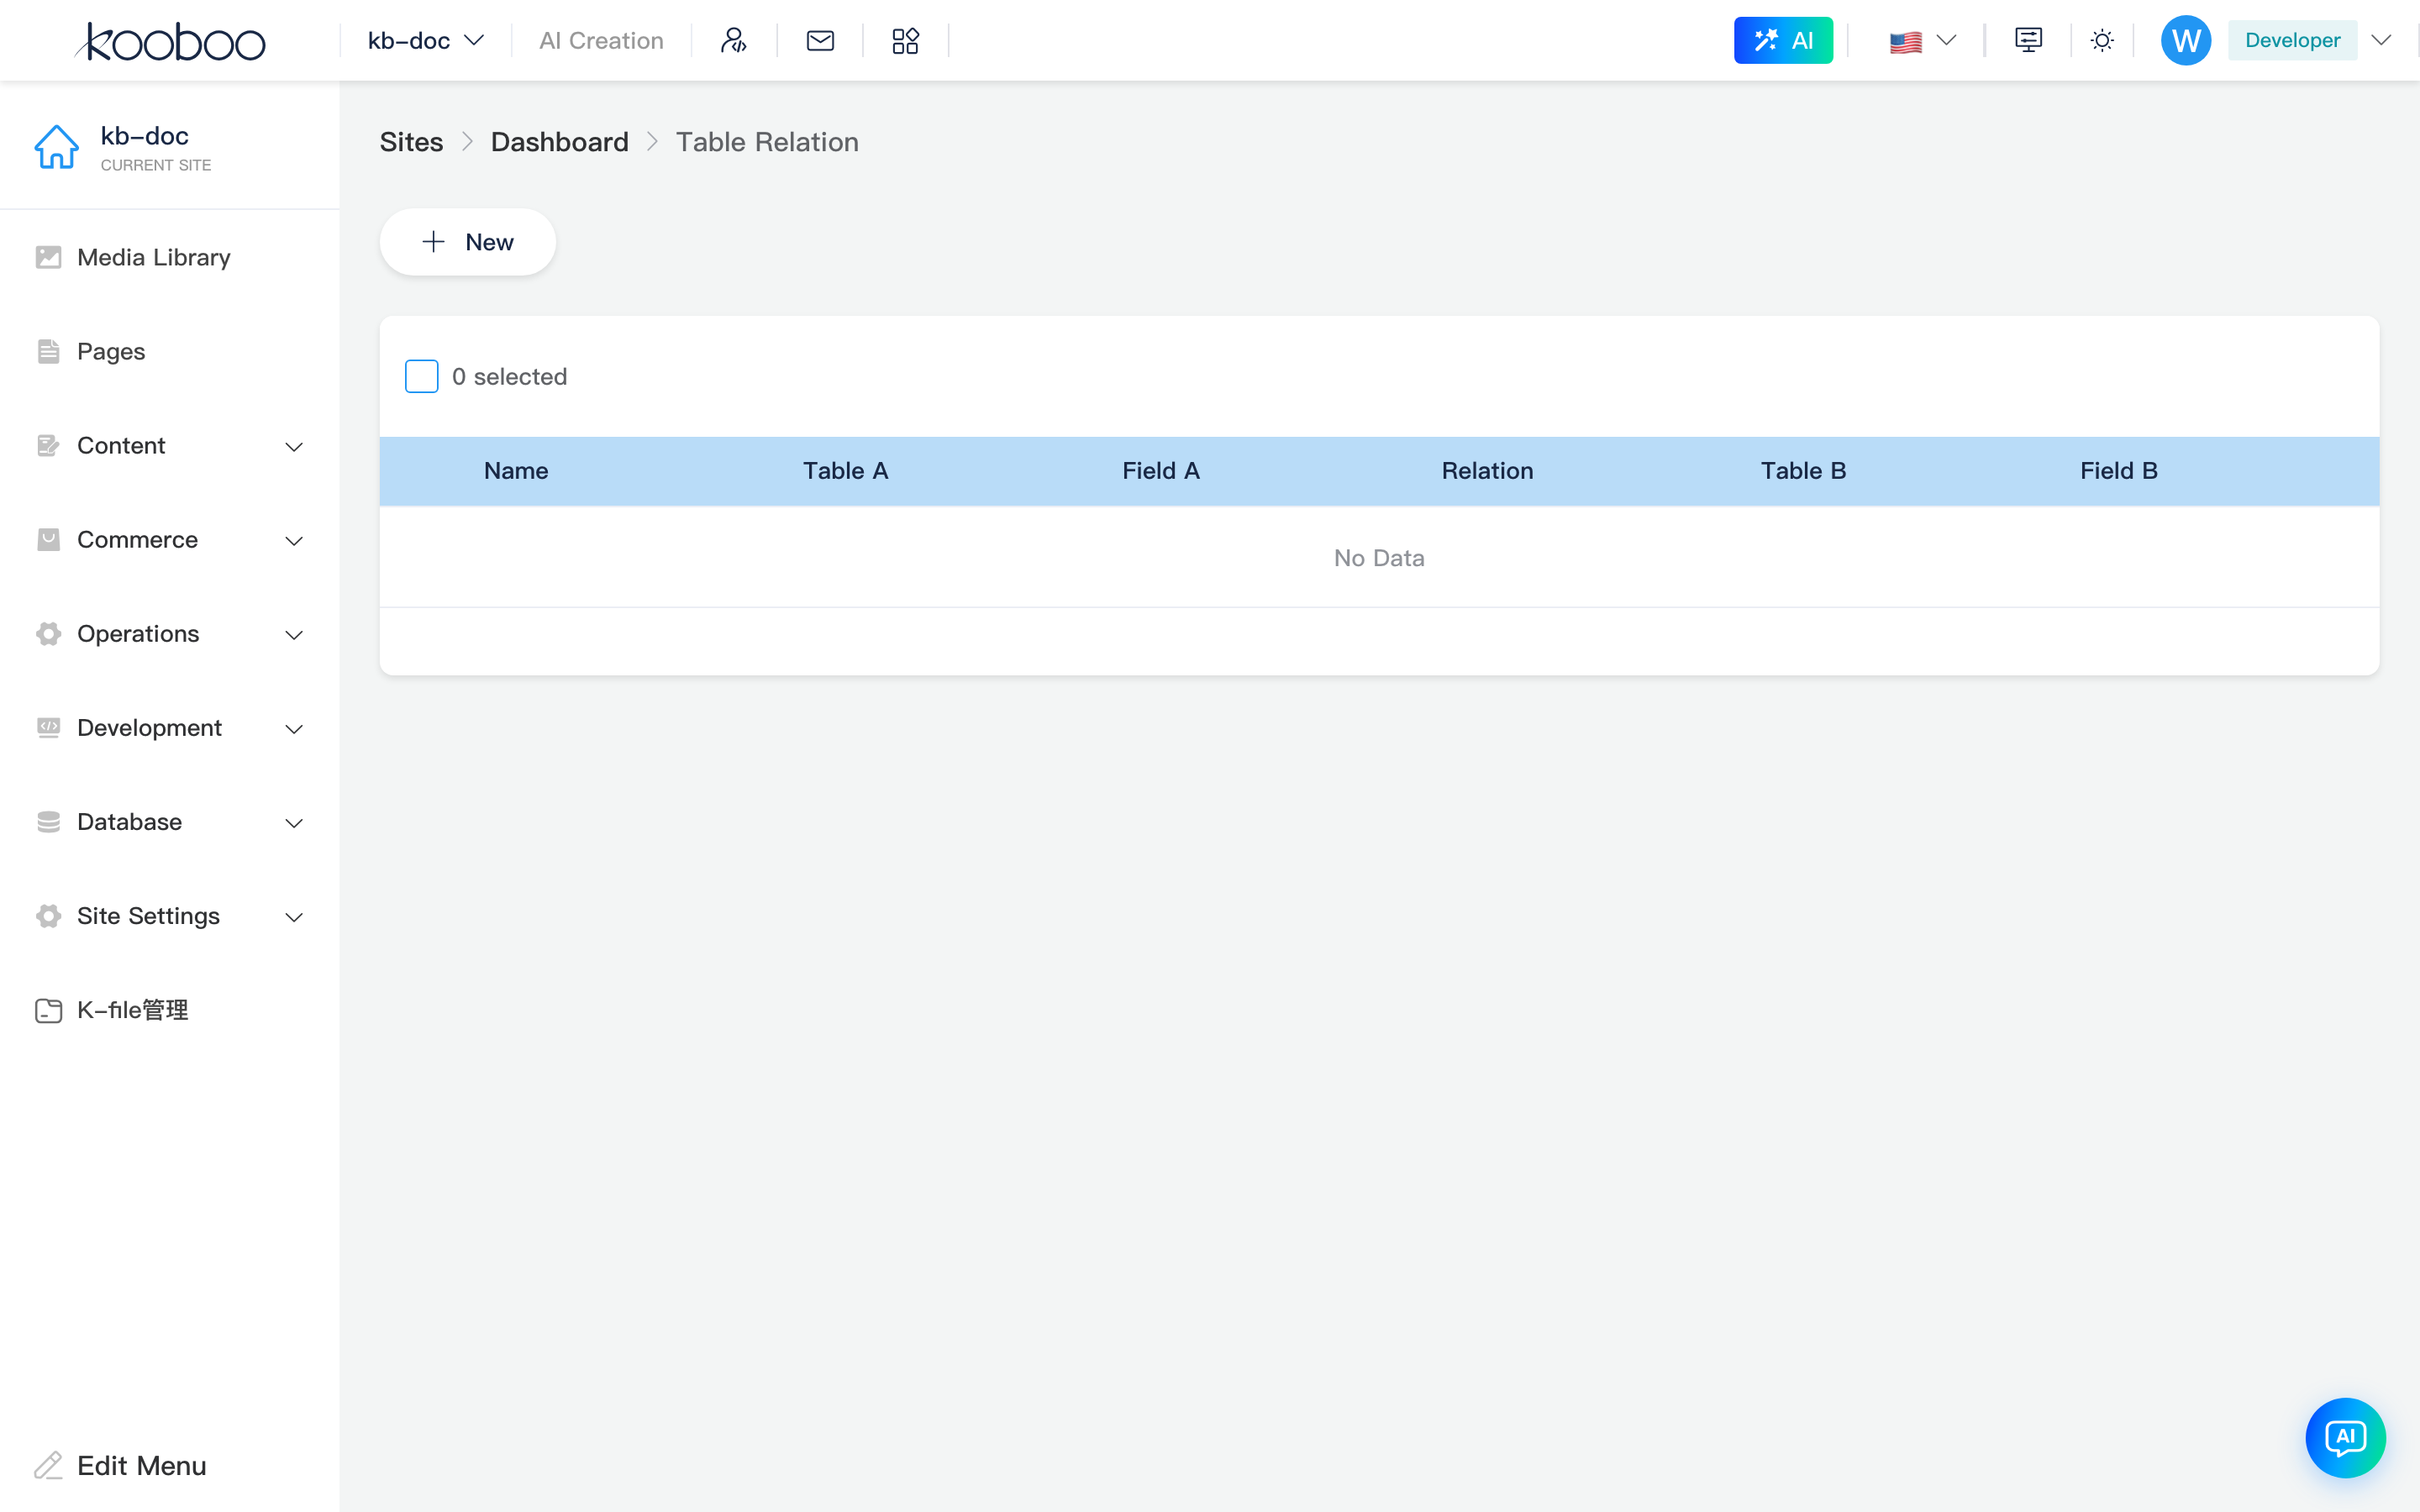2420x1512 pixels.
Task: Click the Operations gear icon
Action: click(48, 634)
